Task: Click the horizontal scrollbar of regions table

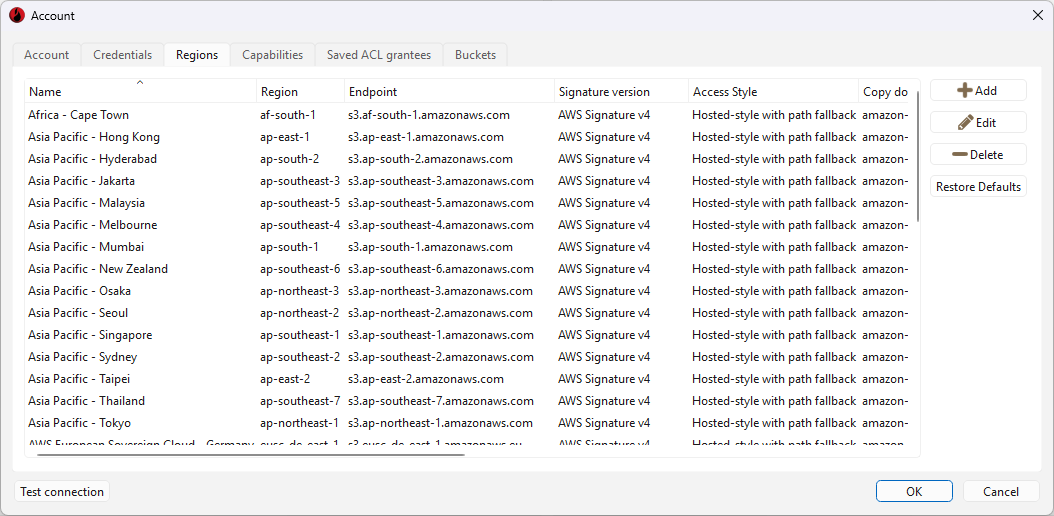Action: [x=251, y=455]
